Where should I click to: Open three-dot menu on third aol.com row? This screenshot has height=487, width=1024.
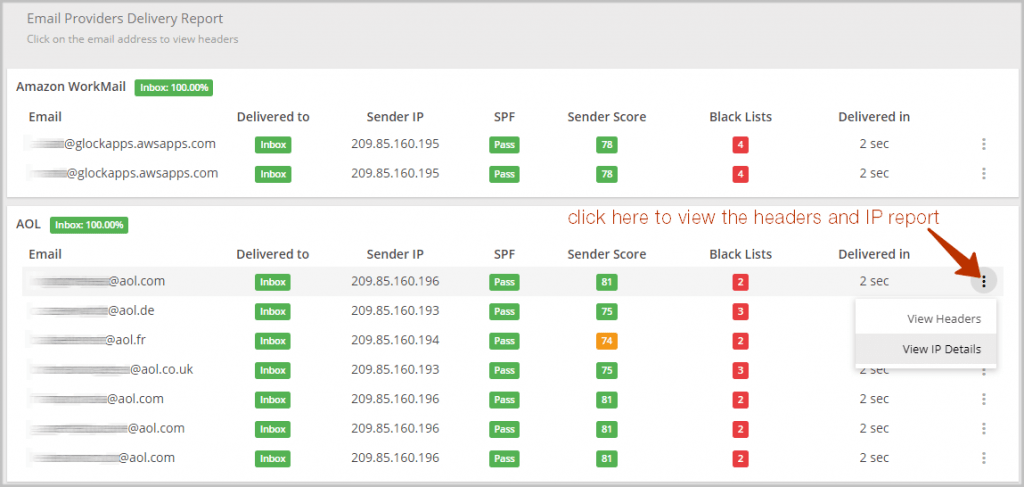click(984, 429)
